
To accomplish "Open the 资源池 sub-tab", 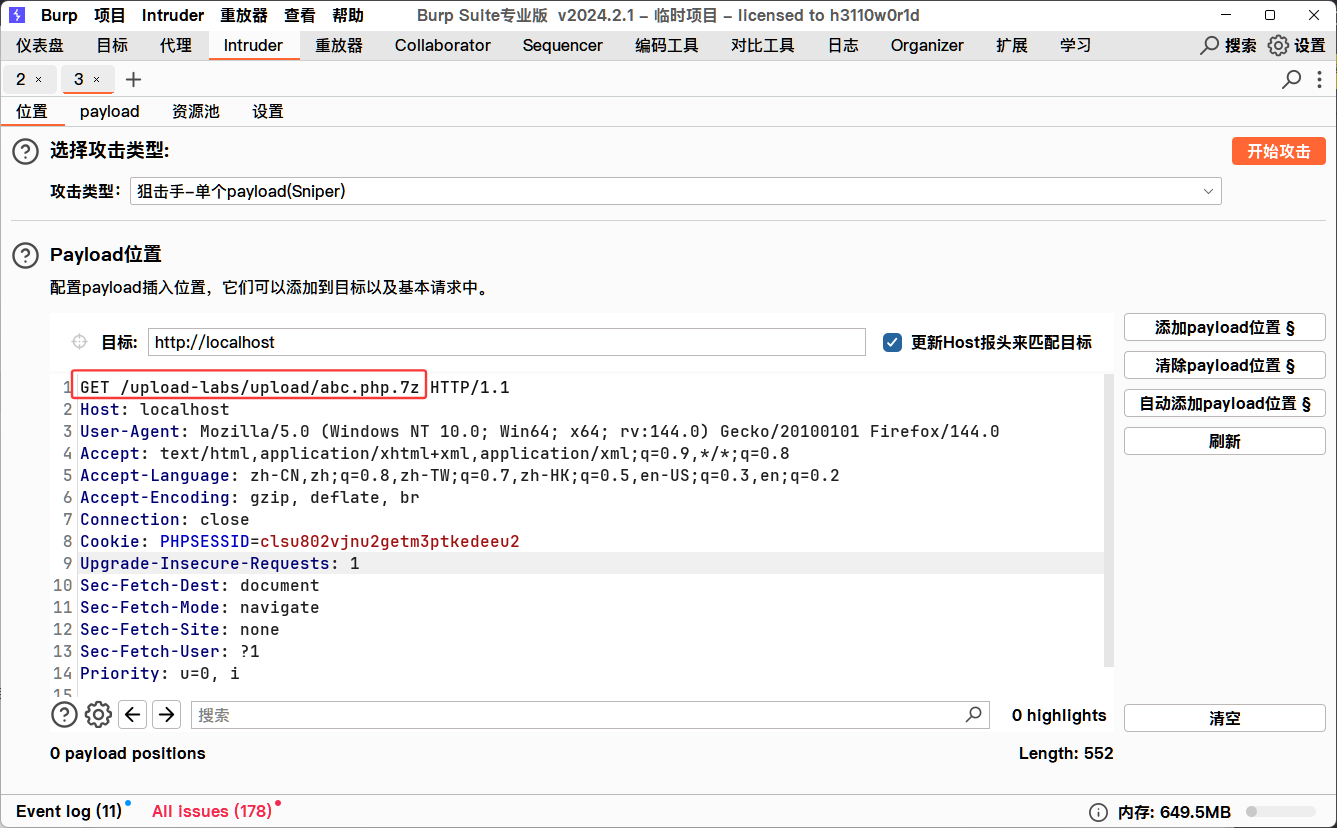I will [196, 112].
